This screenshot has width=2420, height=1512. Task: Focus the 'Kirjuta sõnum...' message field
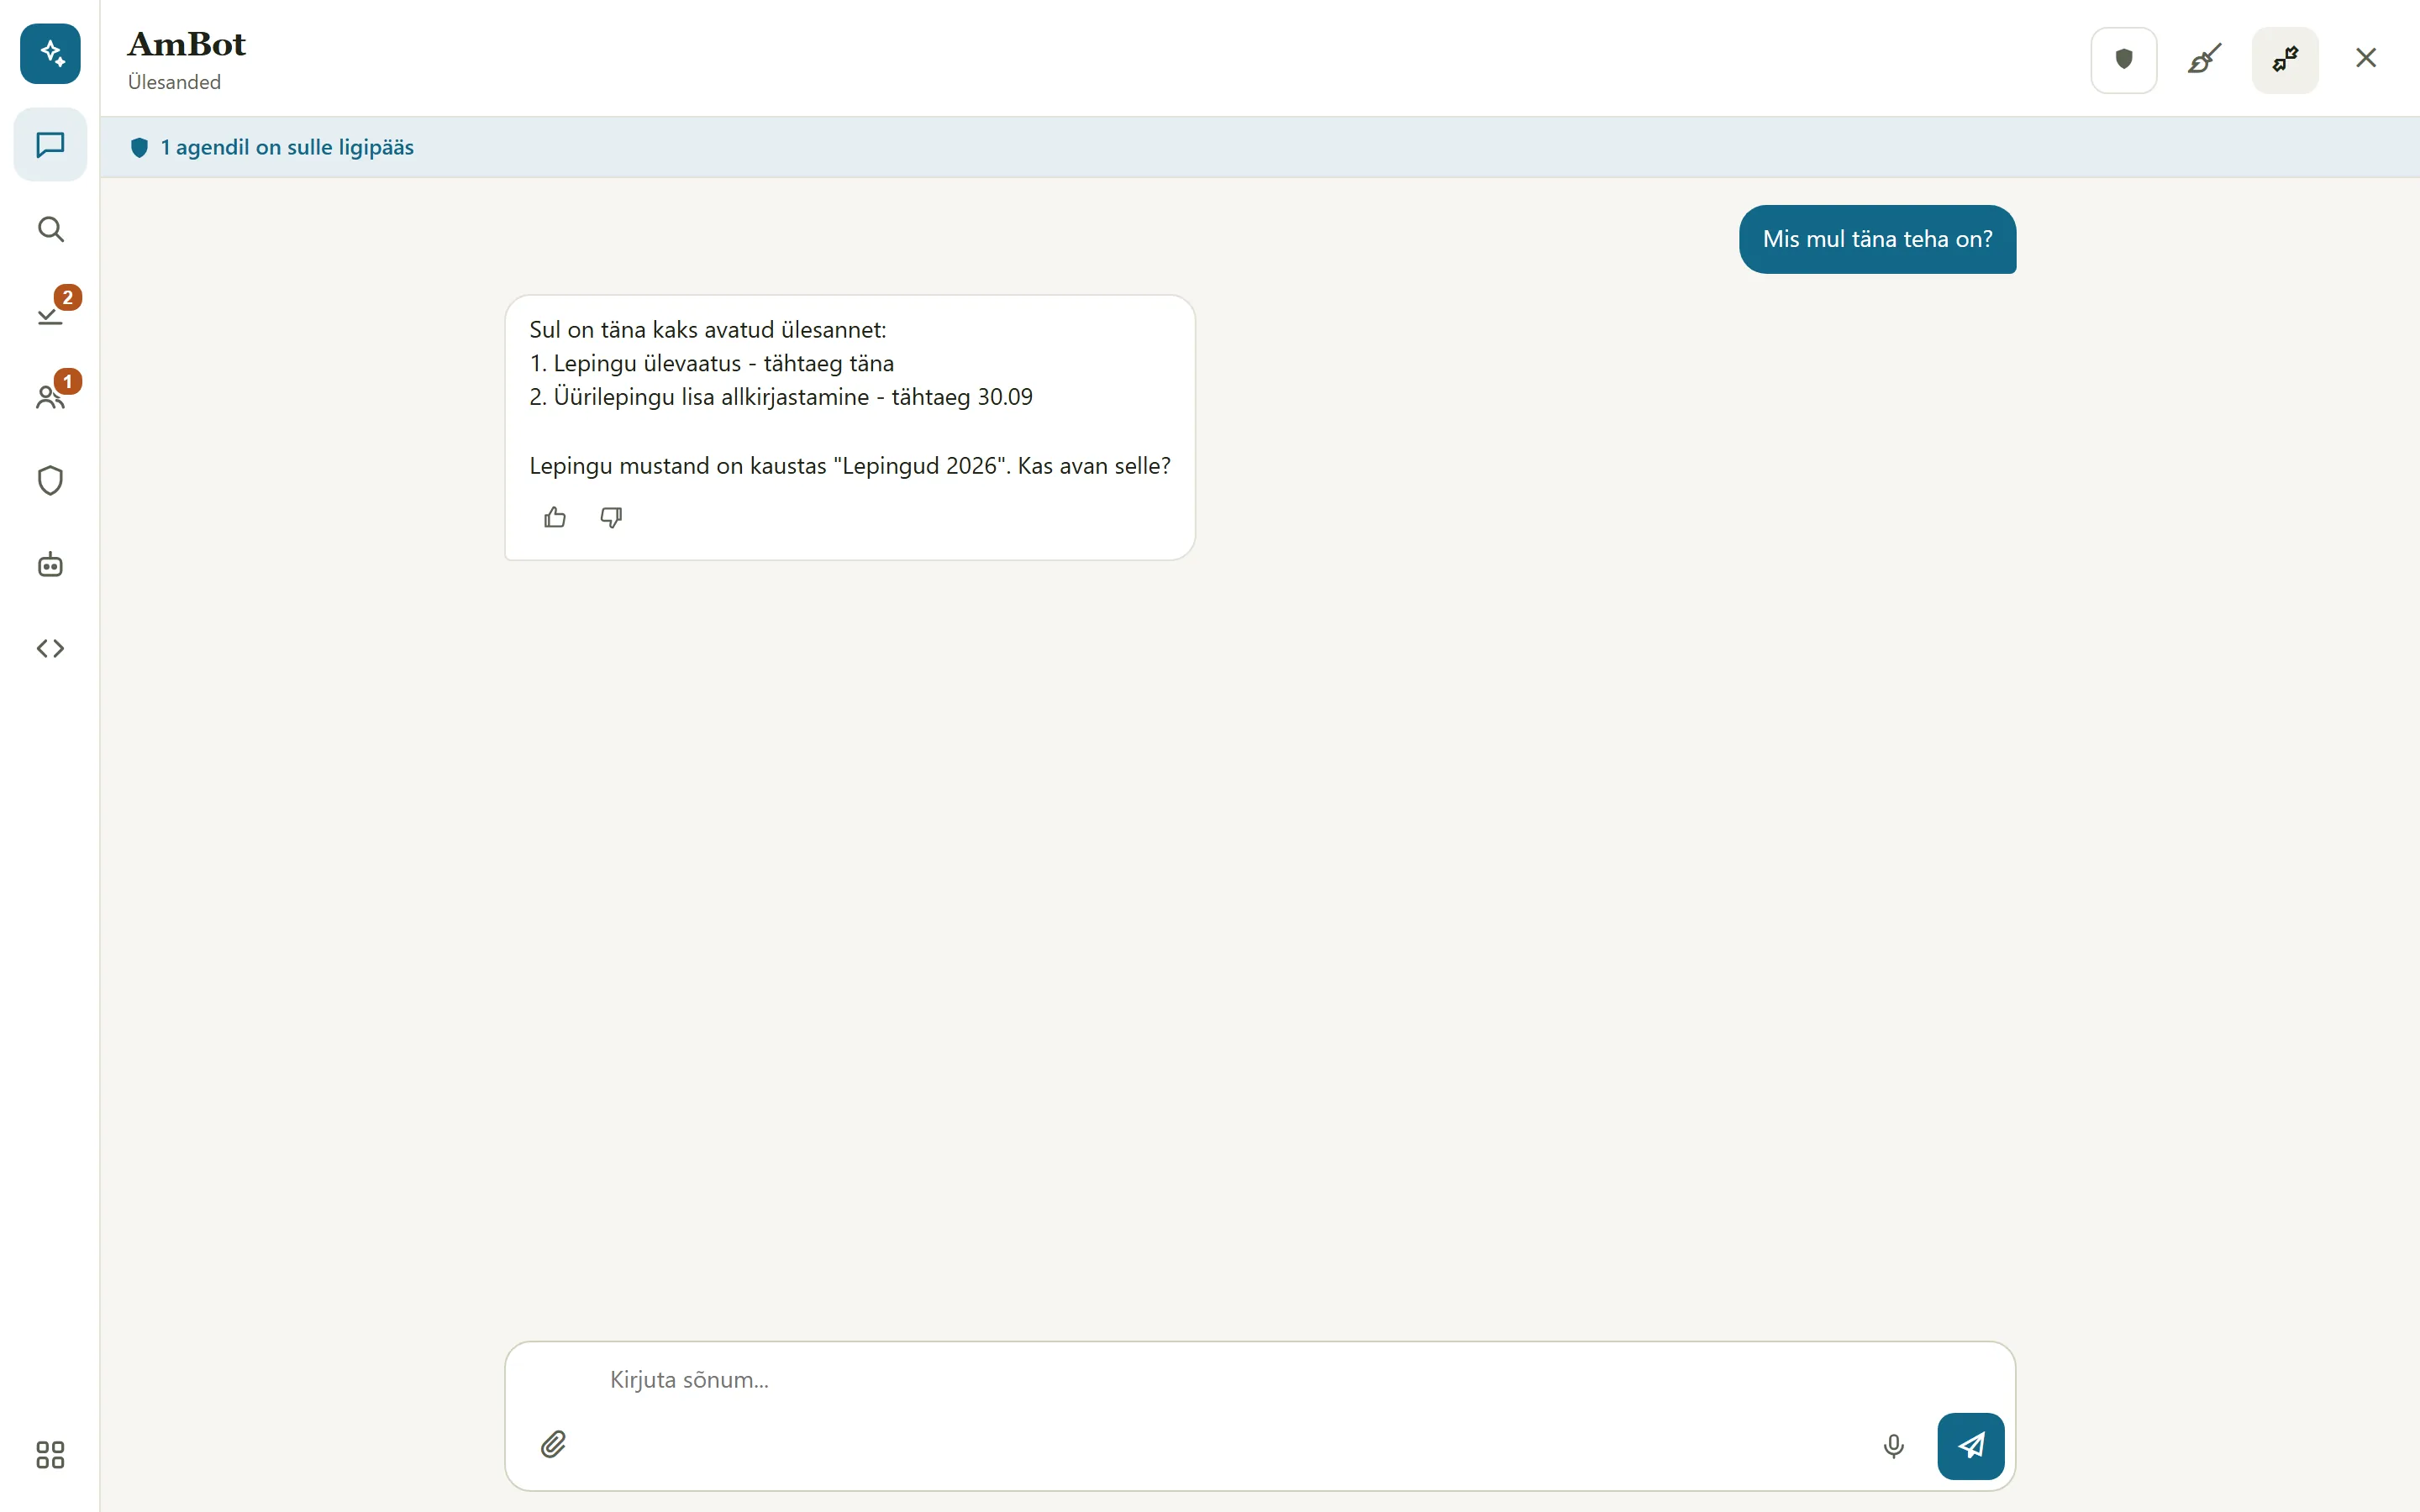coord(1259,1380)
